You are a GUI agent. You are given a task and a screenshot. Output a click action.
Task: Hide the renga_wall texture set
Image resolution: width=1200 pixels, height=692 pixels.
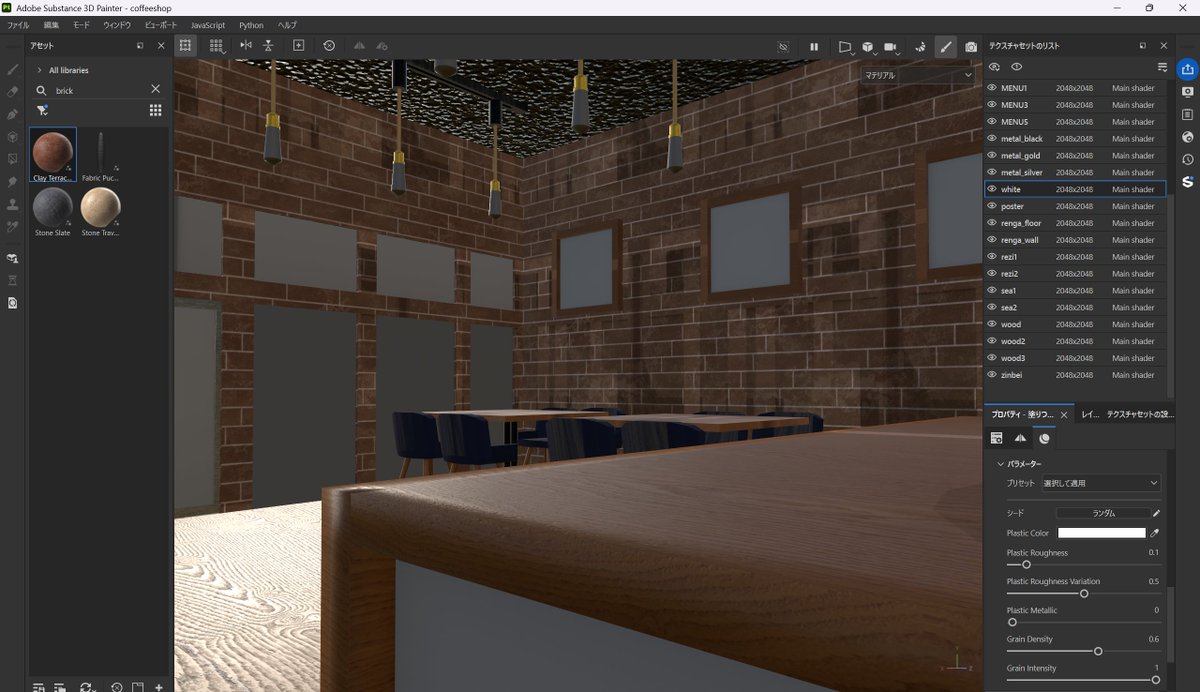[992, 240]
